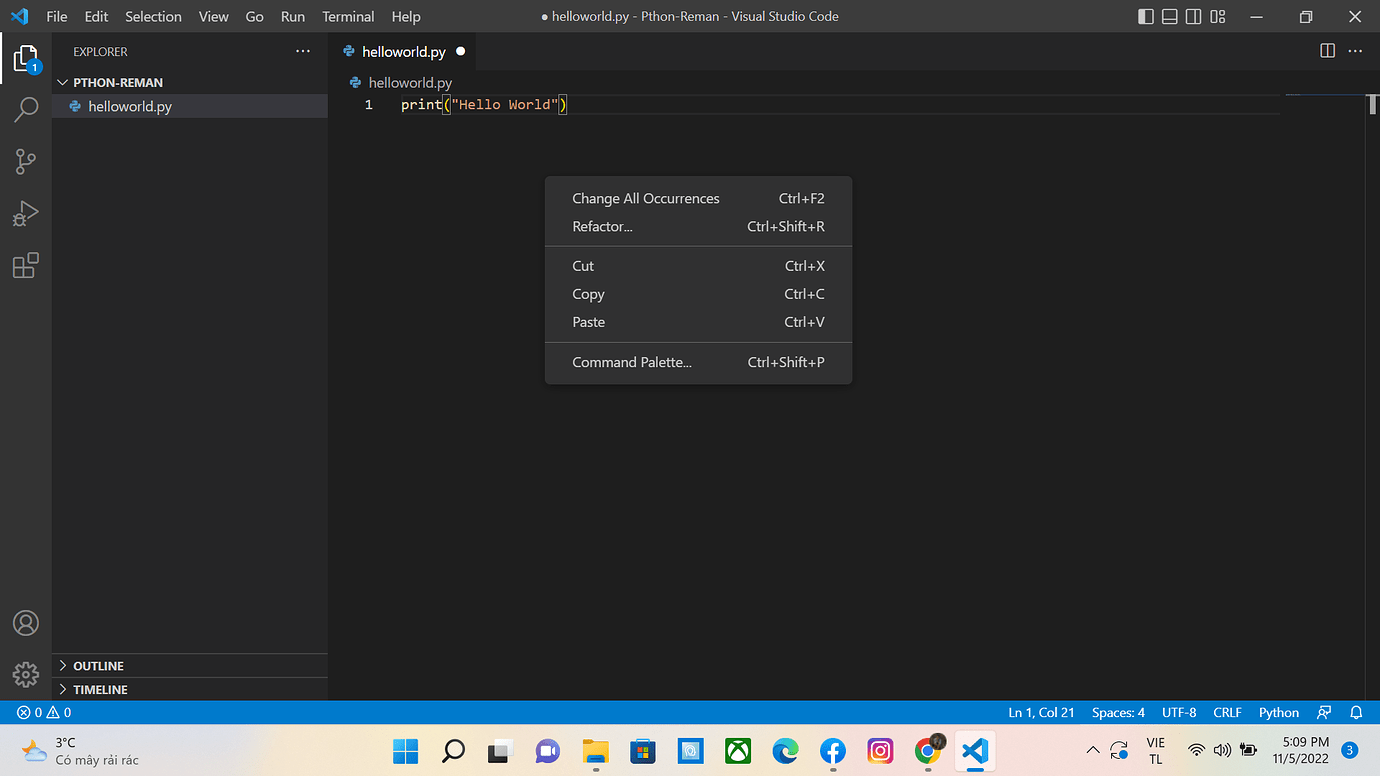
Task: Click the notifications bell in the status bar
Action: [1356, 712]
